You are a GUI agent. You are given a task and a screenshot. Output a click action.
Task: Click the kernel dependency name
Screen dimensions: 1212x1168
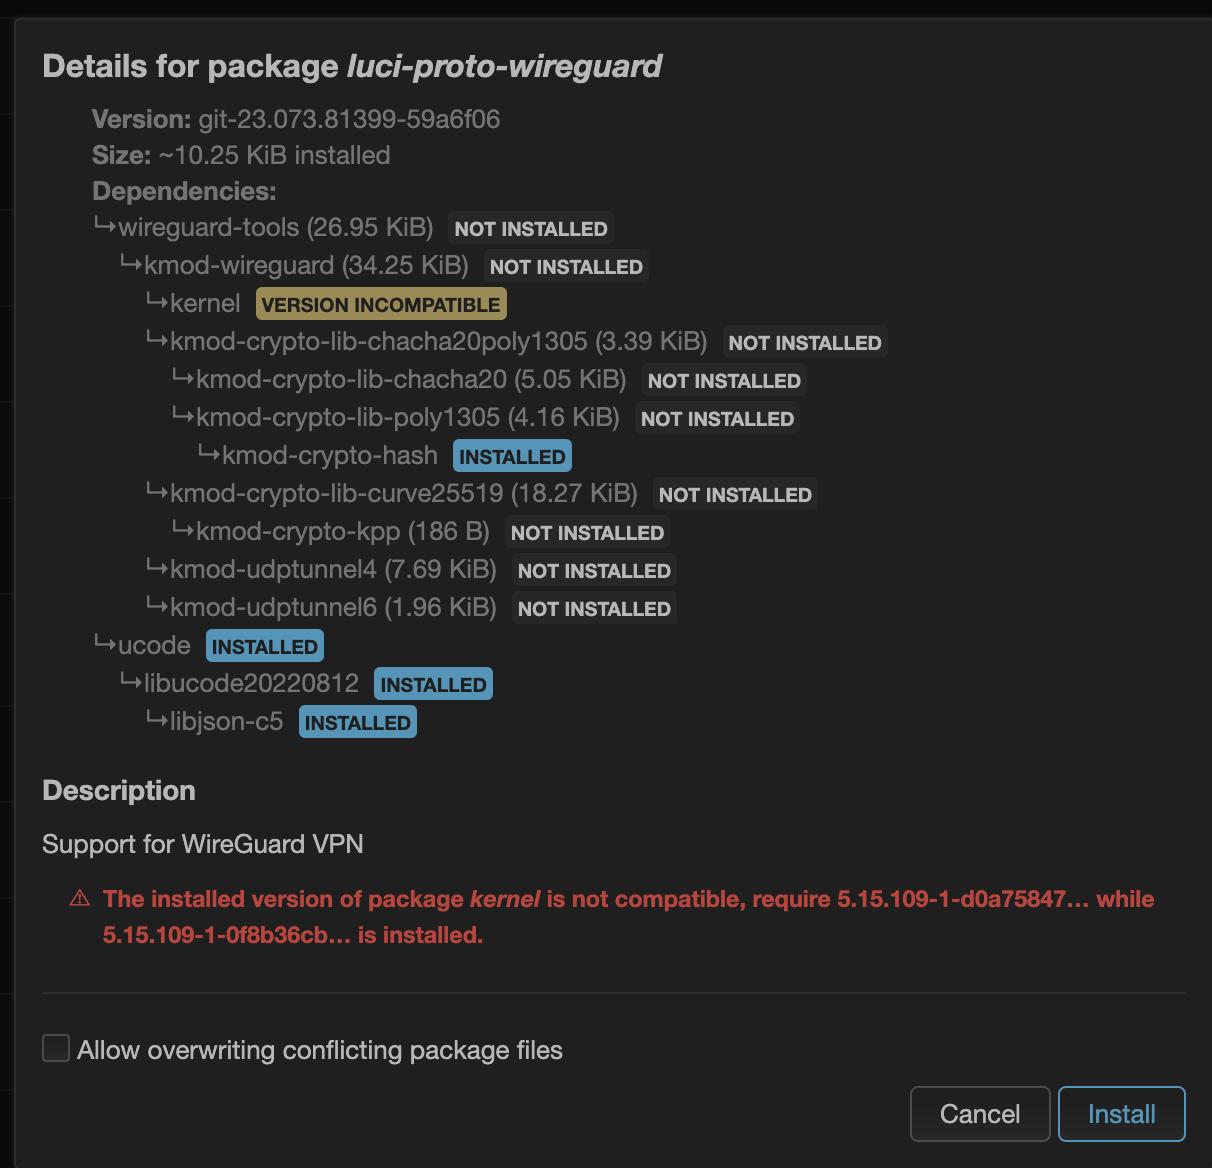(205, 304)
